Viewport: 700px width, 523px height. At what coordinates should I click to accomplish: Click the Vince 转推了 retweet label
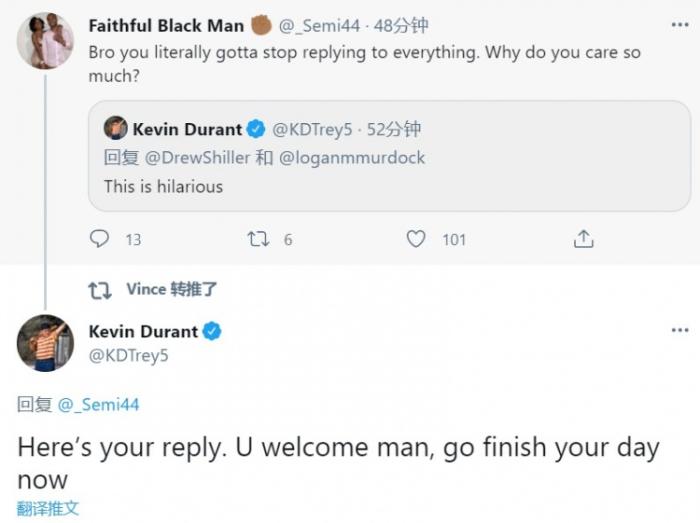click(171, 289)
